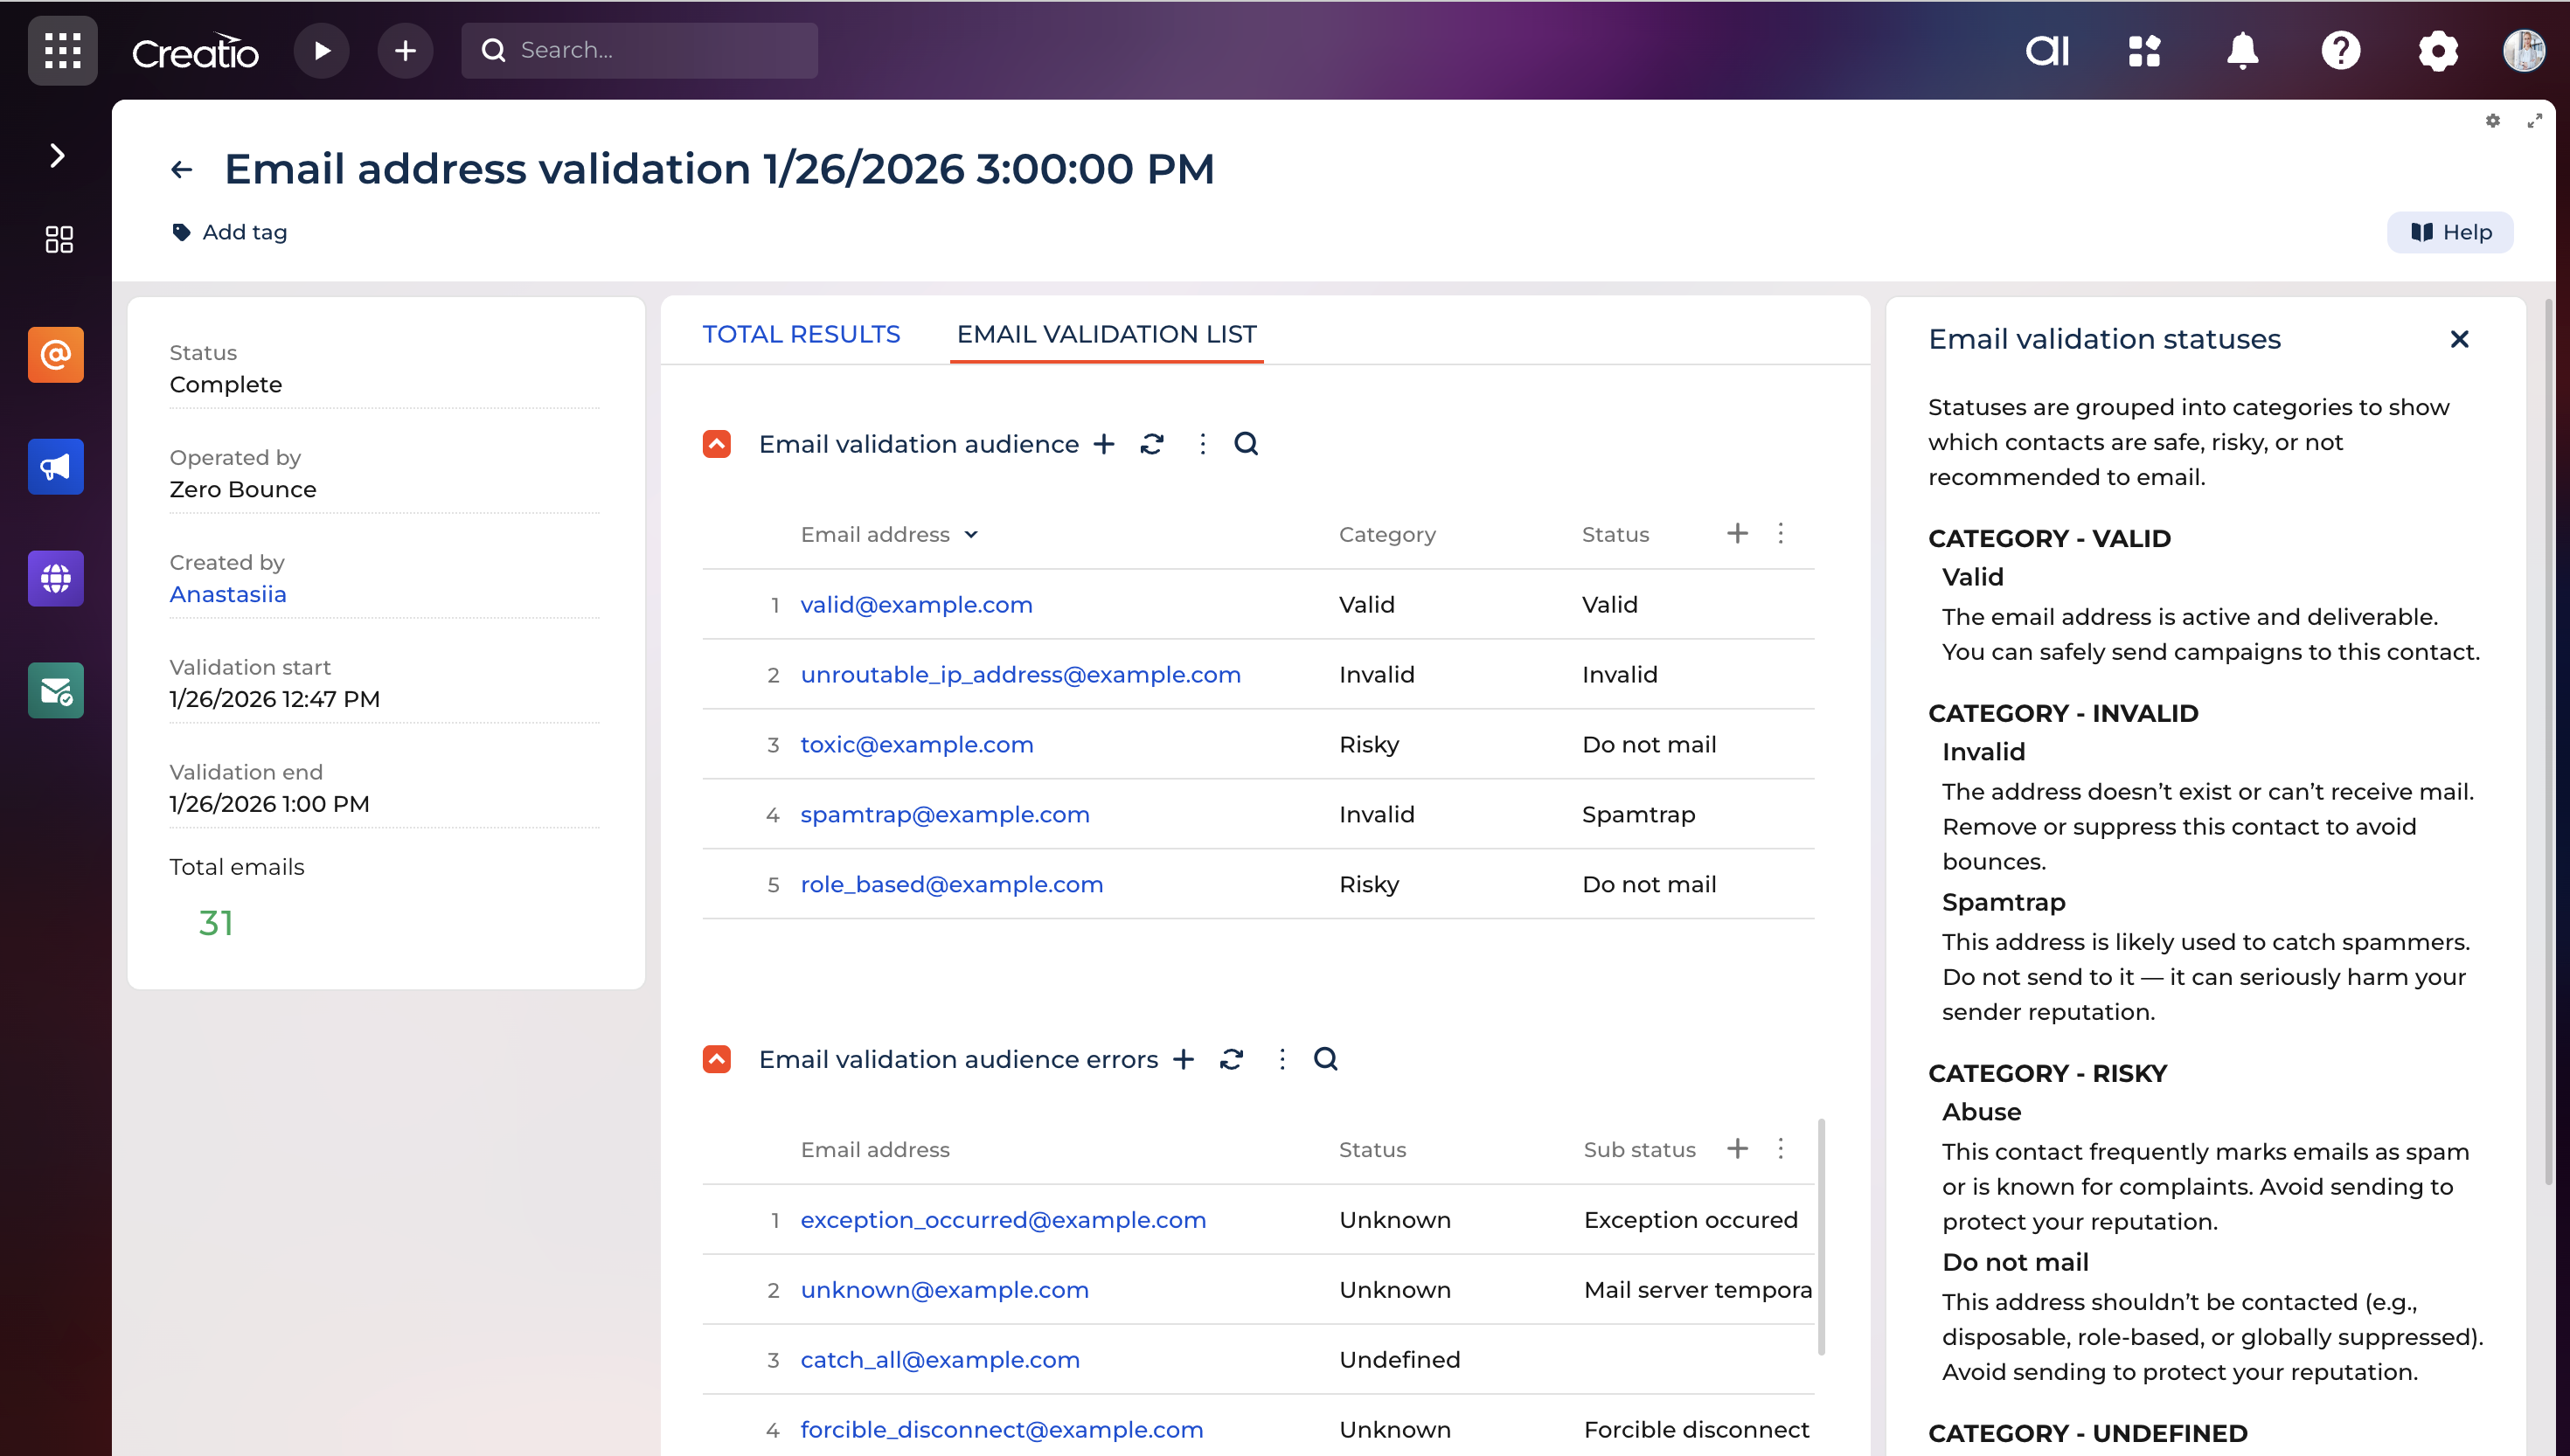Expand the left navigation sidebar
The width and height of the screenshot is (2570, 1456).
tap(57, 156)
